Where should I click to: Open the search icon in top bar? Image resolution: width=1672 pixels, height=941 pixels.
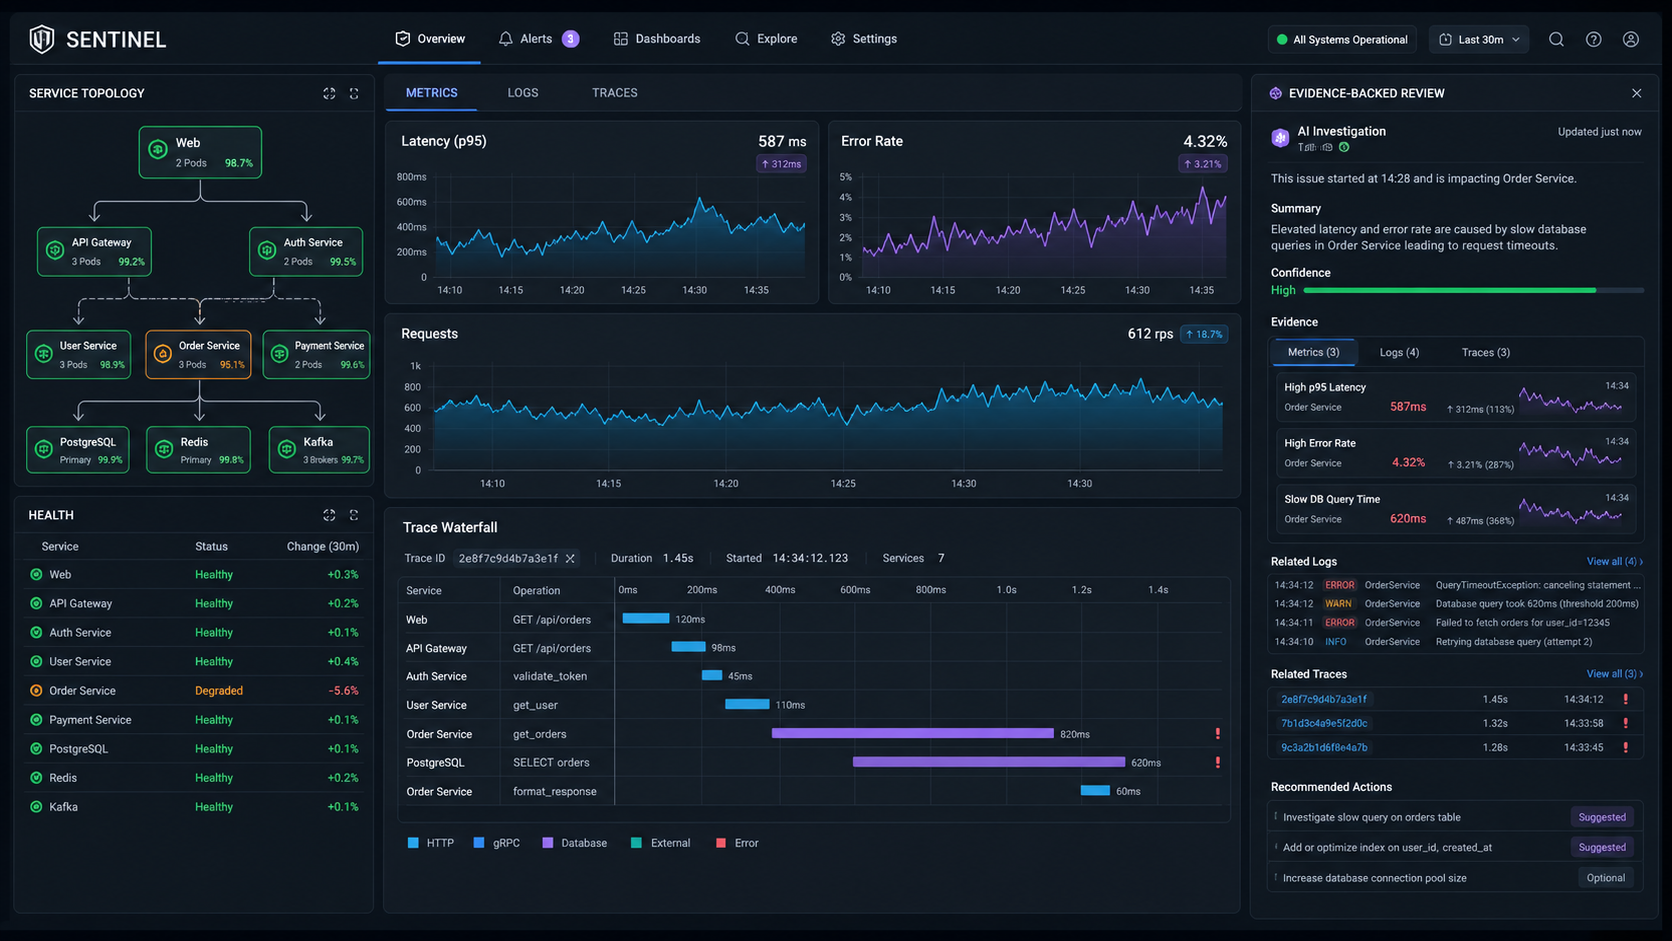tap(1556, 39)
